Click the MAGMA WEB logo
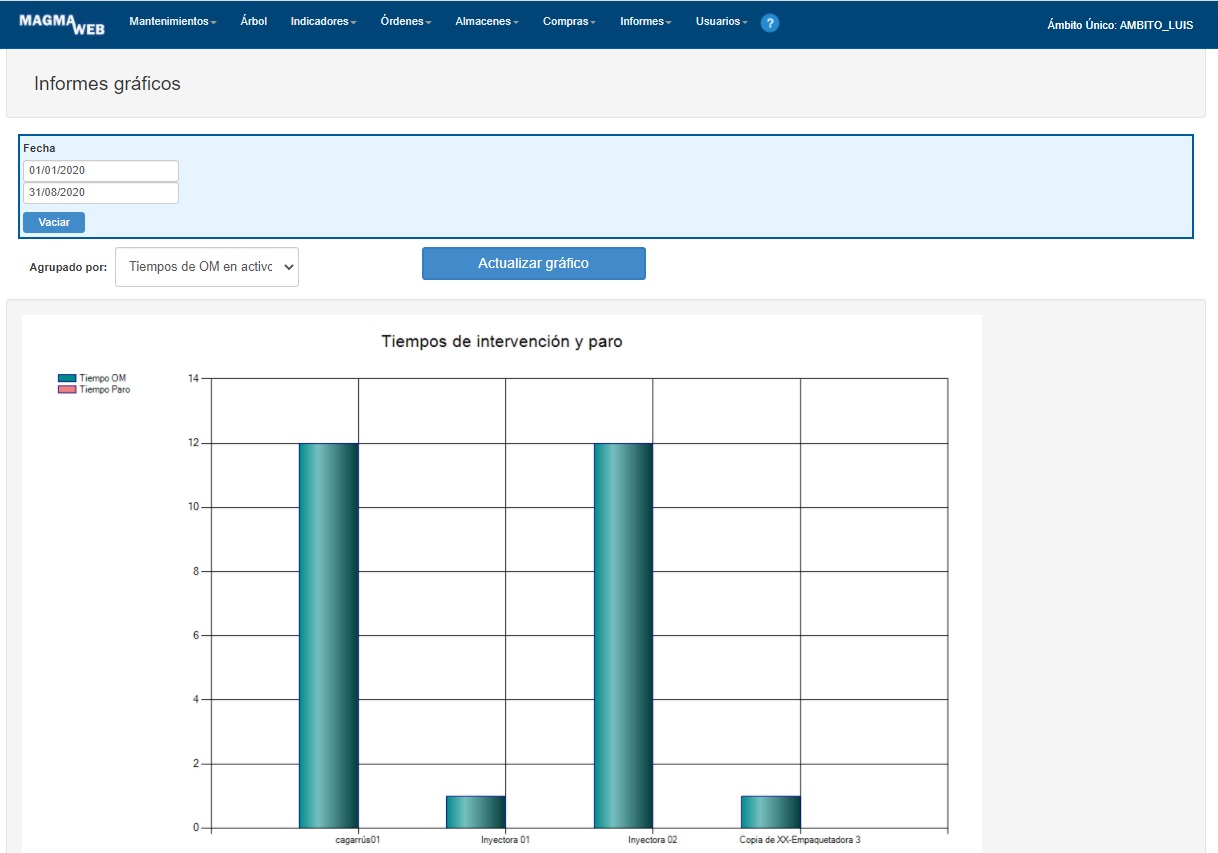 click(x=62, y=24)
